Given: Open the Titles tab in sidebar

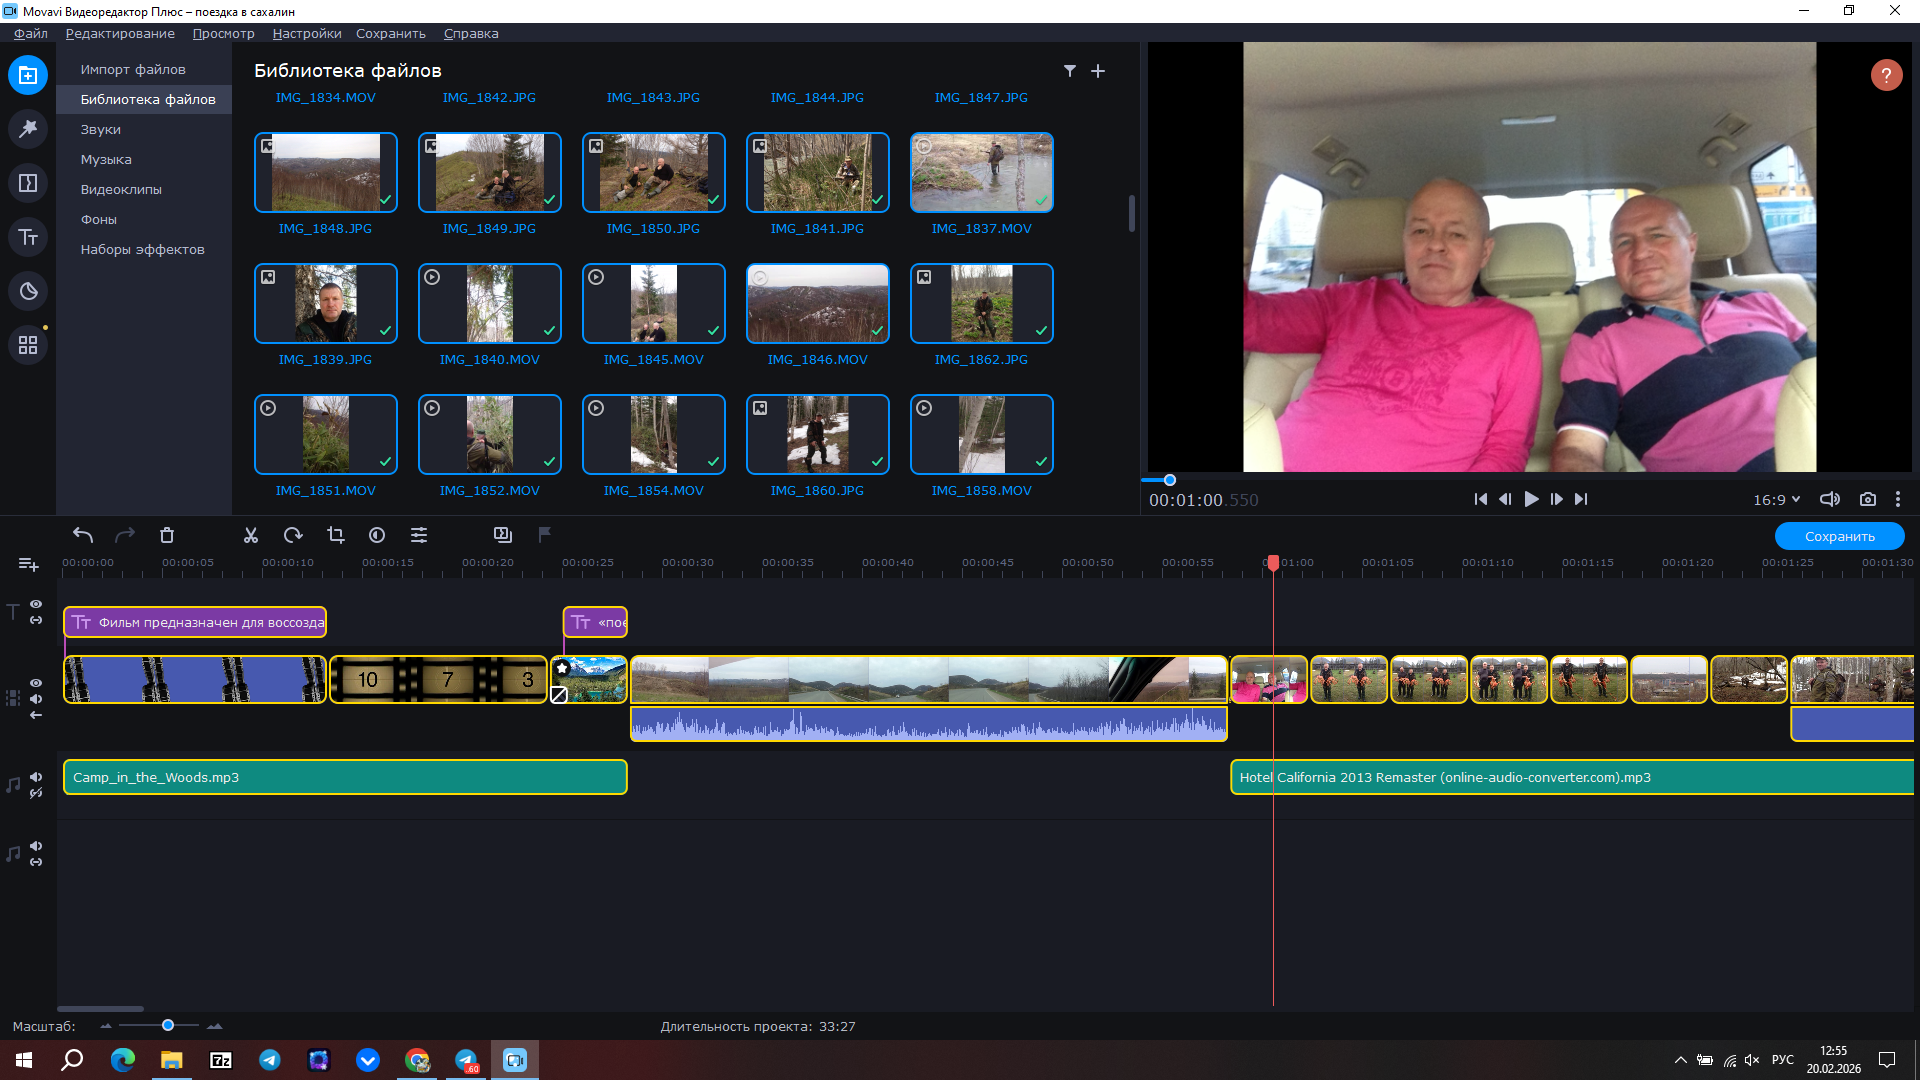Looking at the screenshot, I should tap(28, 237).
